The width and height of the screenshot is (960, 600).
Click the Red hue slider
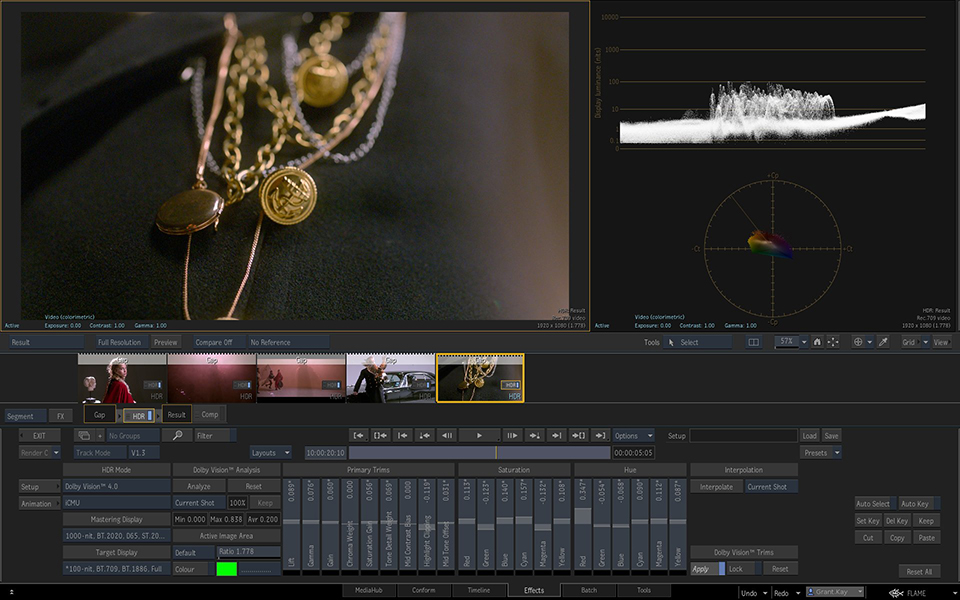click(x=583, y=527)
